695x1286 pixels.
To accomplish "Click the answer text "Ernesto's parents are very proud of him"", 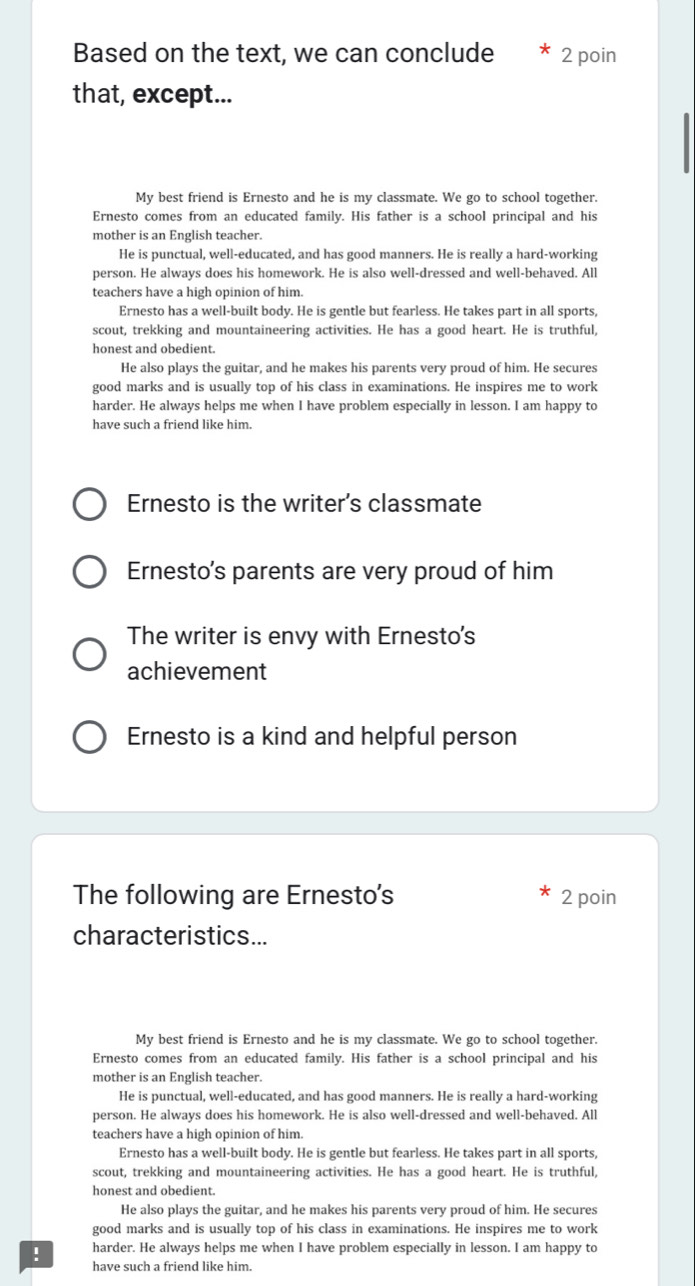I will pos(340,572).
